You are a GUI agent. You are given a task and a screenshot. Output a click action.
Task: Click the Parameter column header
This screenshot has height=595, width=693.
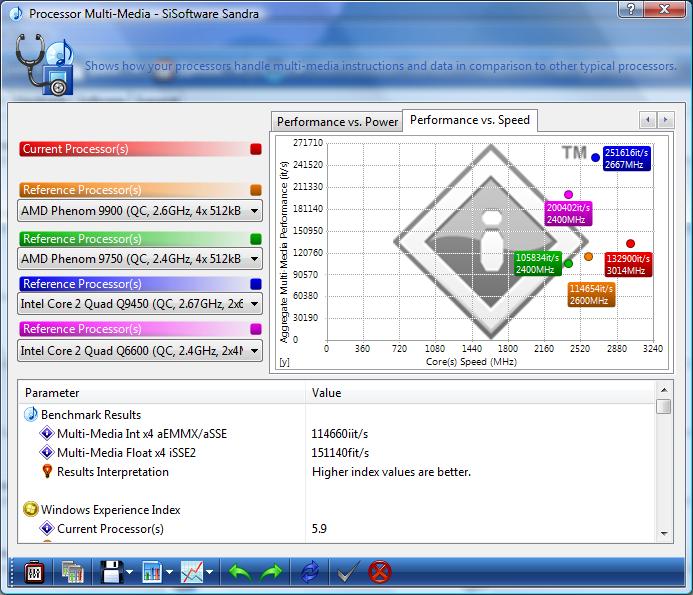(x=162, y=393)
